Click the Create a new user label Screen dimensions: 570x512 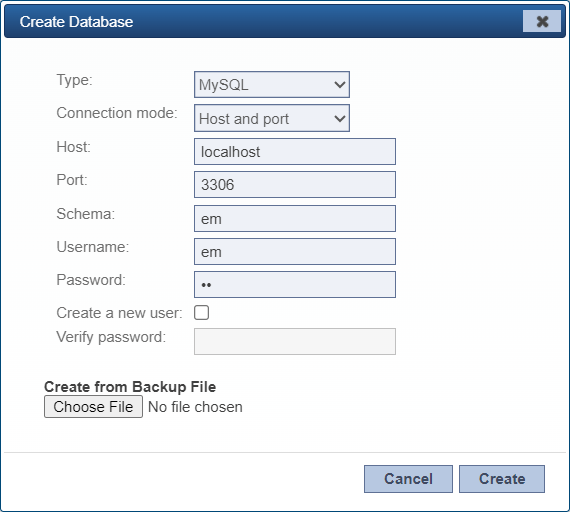click(x=119, y=313)
